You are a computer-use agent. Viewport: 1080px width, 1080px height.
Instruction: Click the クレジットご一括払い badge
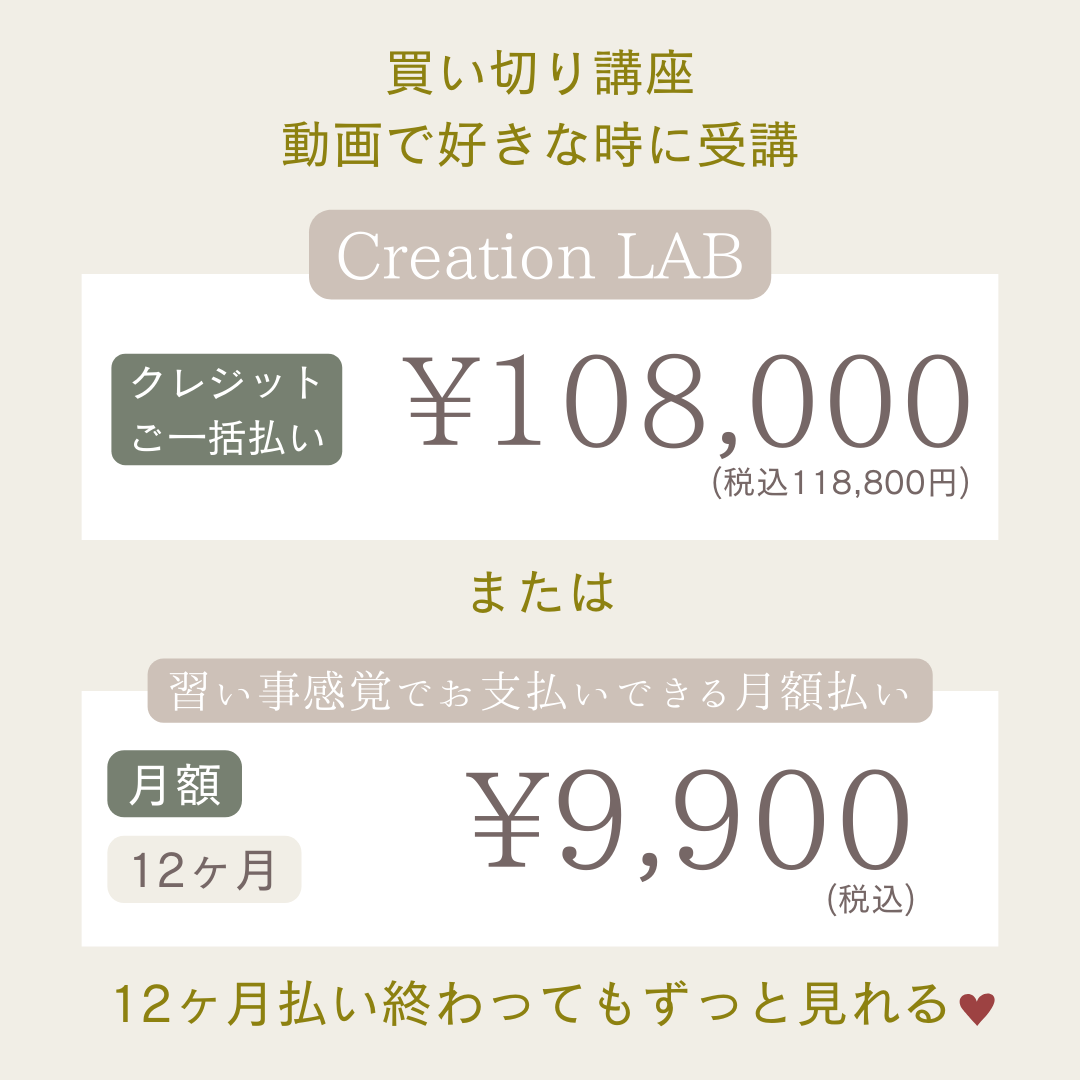227,409
